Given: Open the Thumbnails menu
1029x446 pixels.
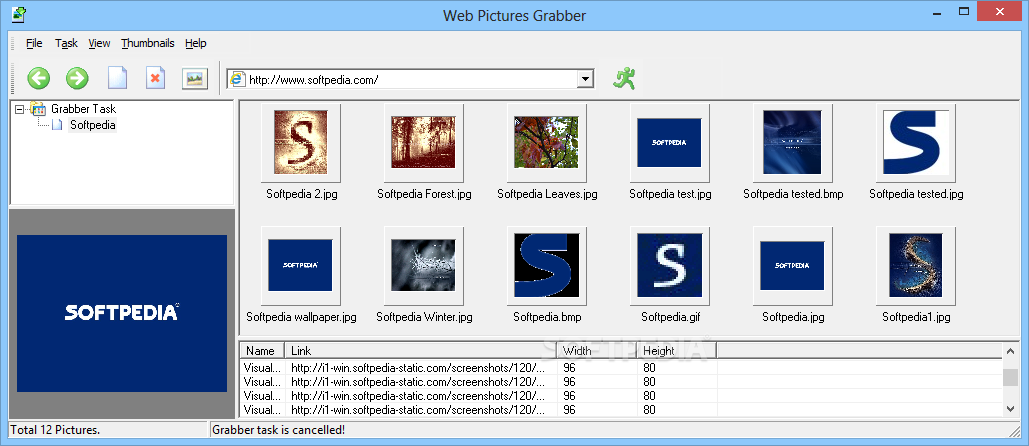Looking at the screenshot, I should click(148, 43).
